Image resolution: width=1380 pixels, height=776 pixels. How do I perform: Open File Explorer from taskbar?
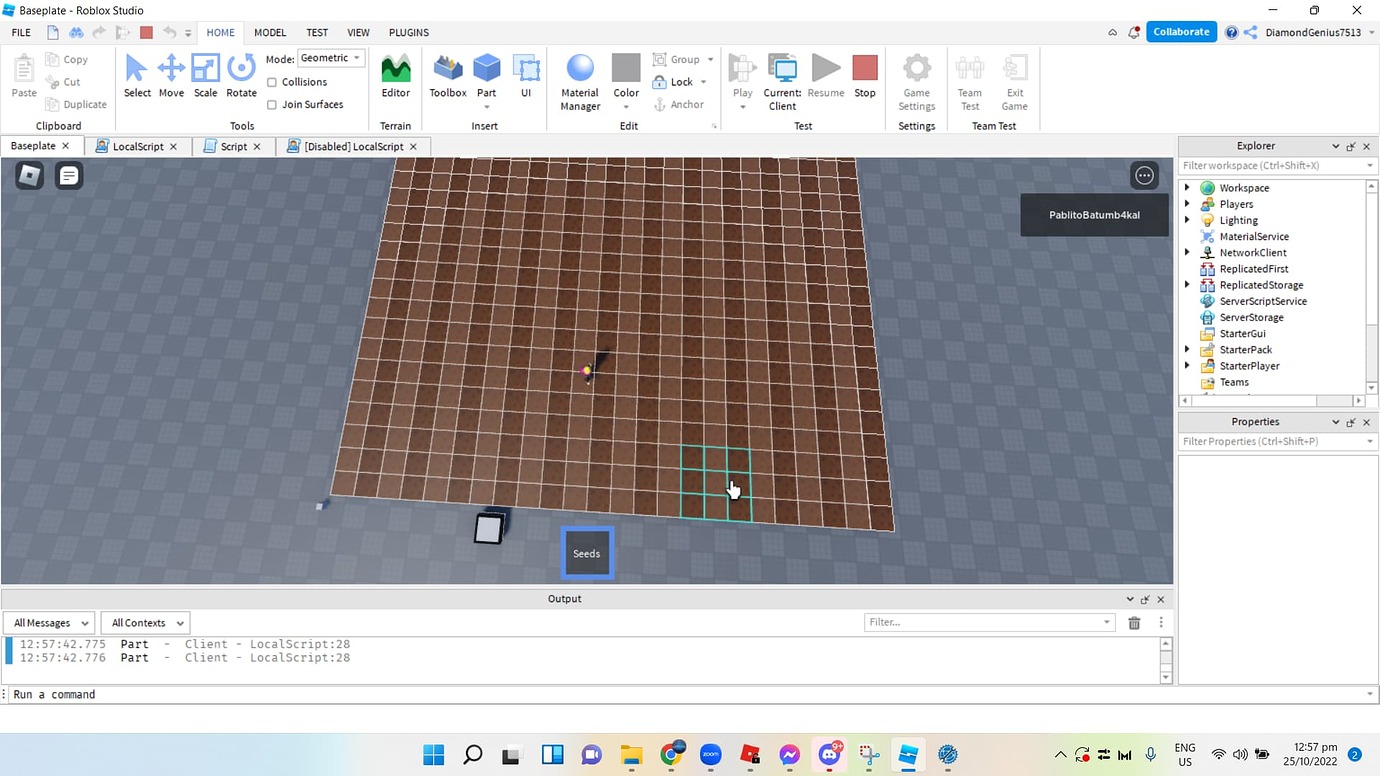tap(631, 755)
